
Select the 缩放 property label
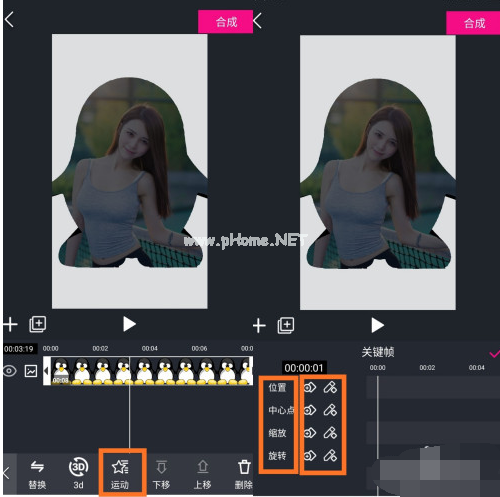pos(277,433)
